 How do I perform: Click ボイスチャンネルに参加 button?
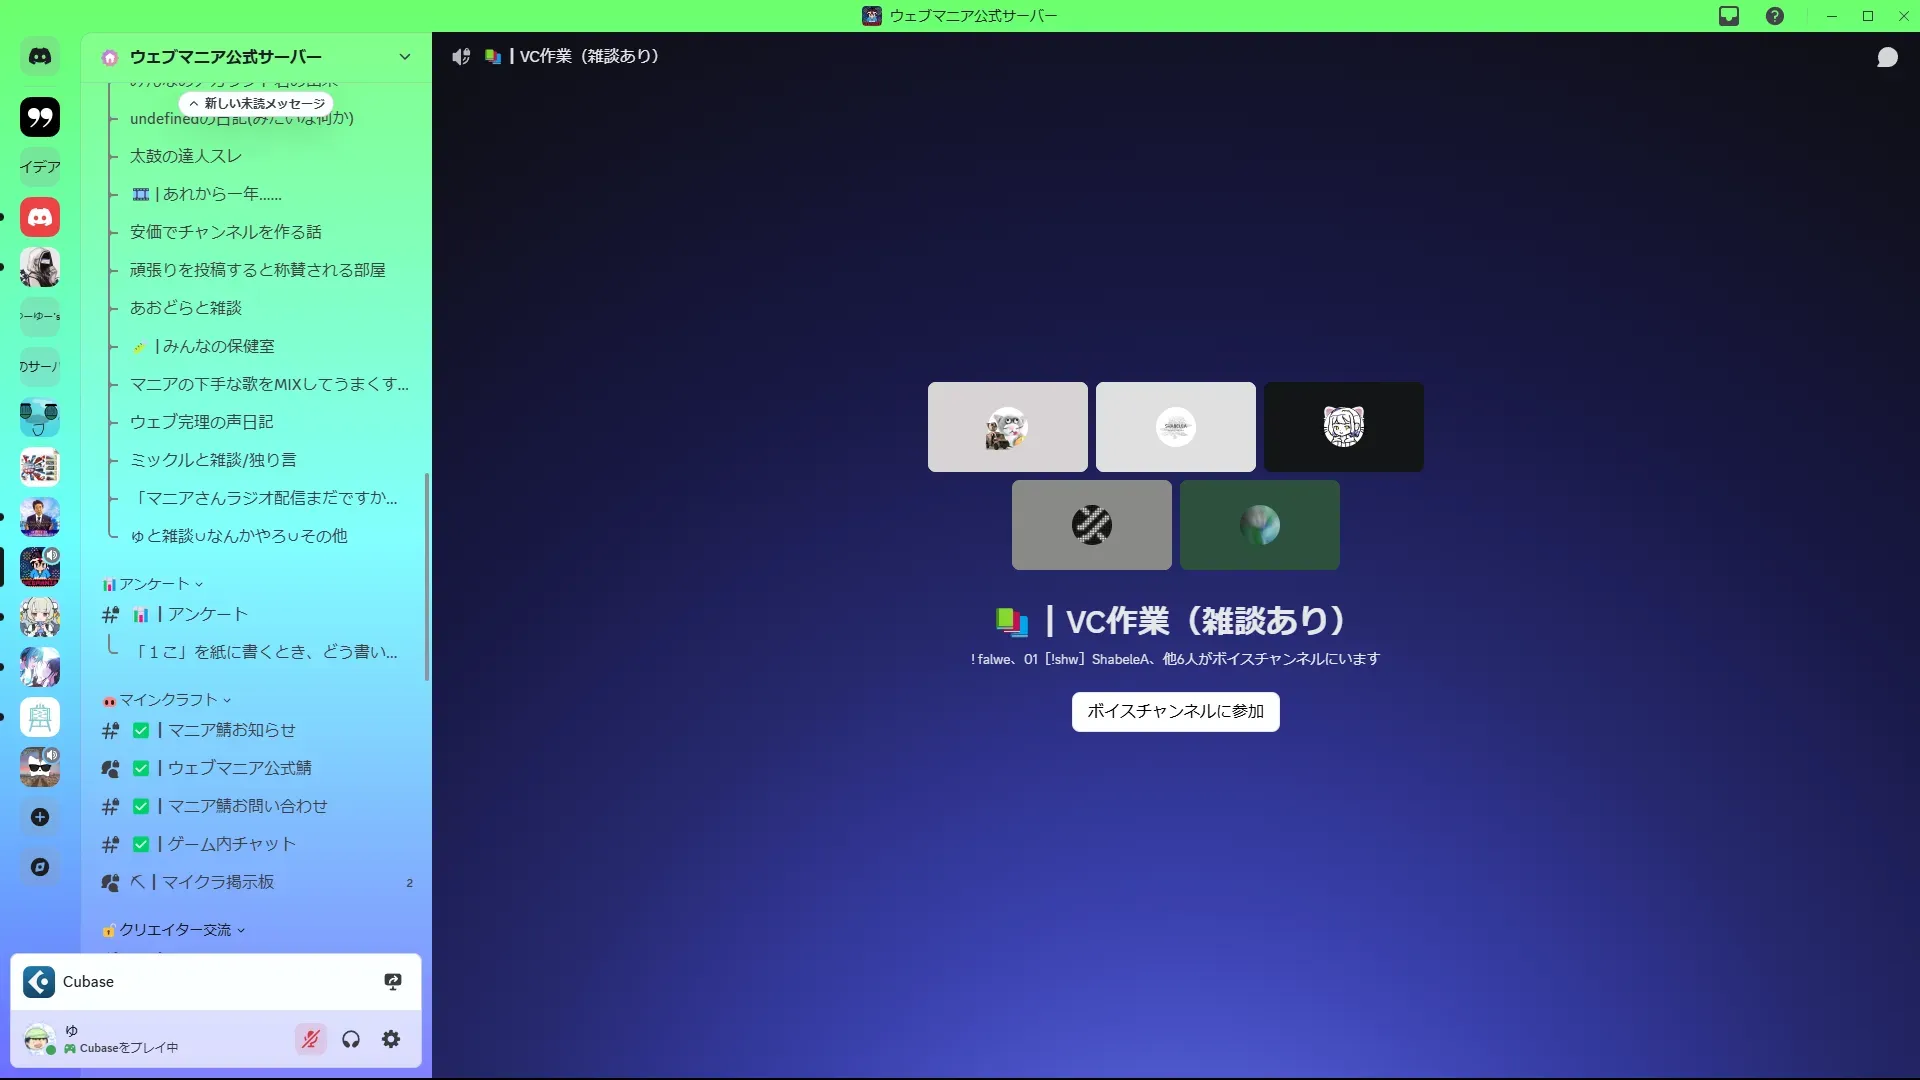pyautogui.click(x=1175, y=711)
